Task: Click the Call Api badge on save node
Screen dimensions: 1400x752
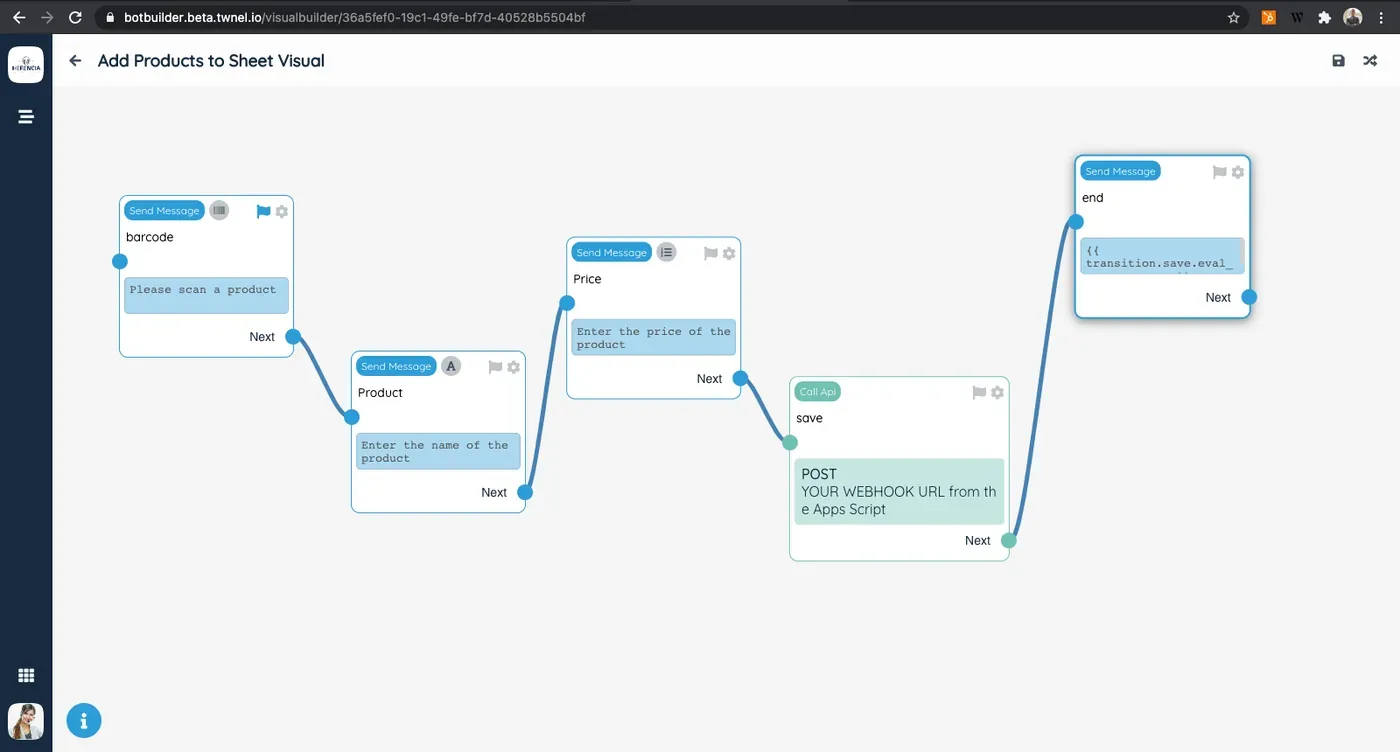Action: point(818,392)
